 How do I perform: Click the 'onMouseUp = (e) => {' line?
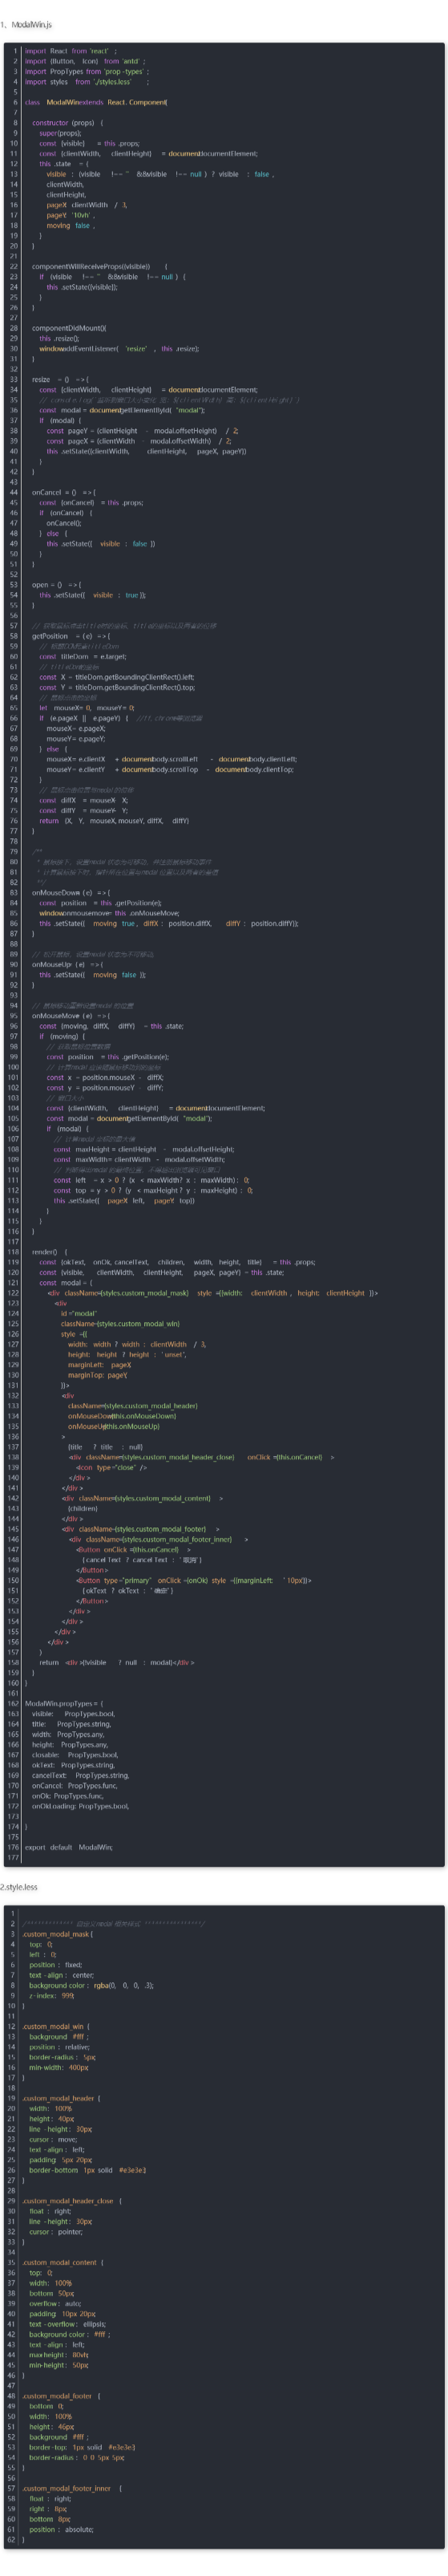point(68,964)
